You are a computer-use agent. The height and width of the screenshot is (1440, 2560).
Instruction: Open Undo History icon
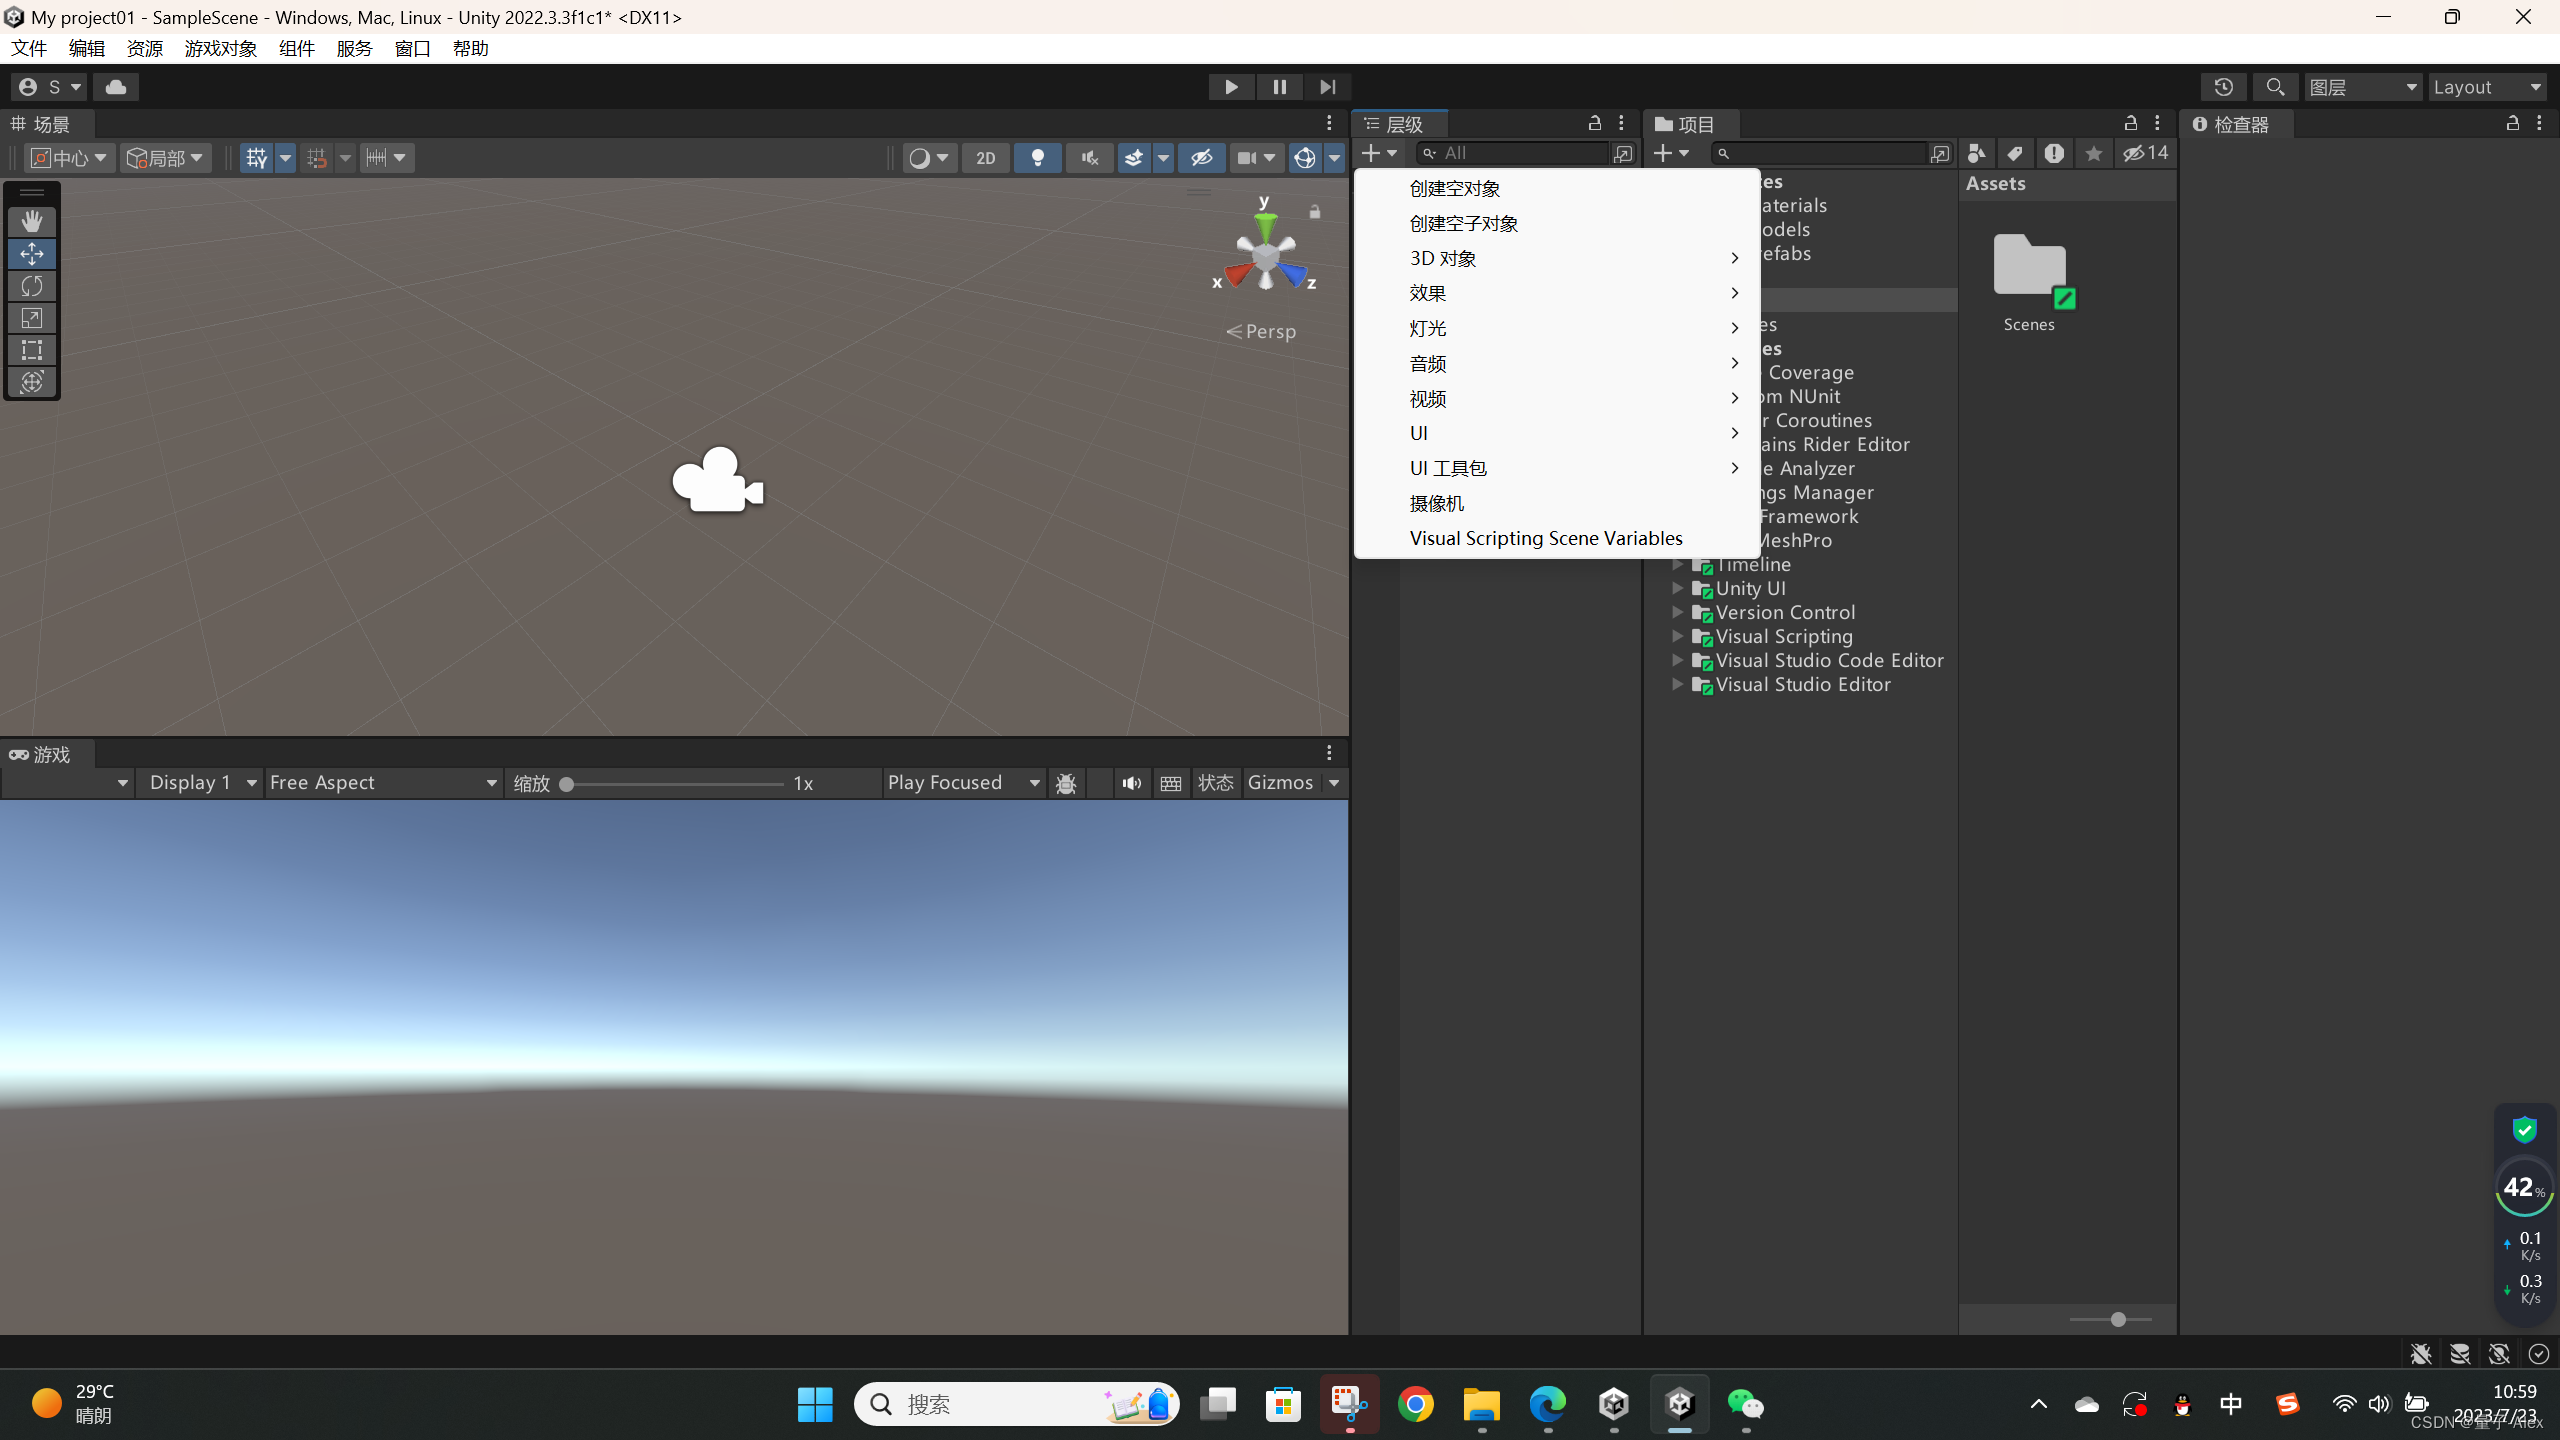click(2223, 87)
